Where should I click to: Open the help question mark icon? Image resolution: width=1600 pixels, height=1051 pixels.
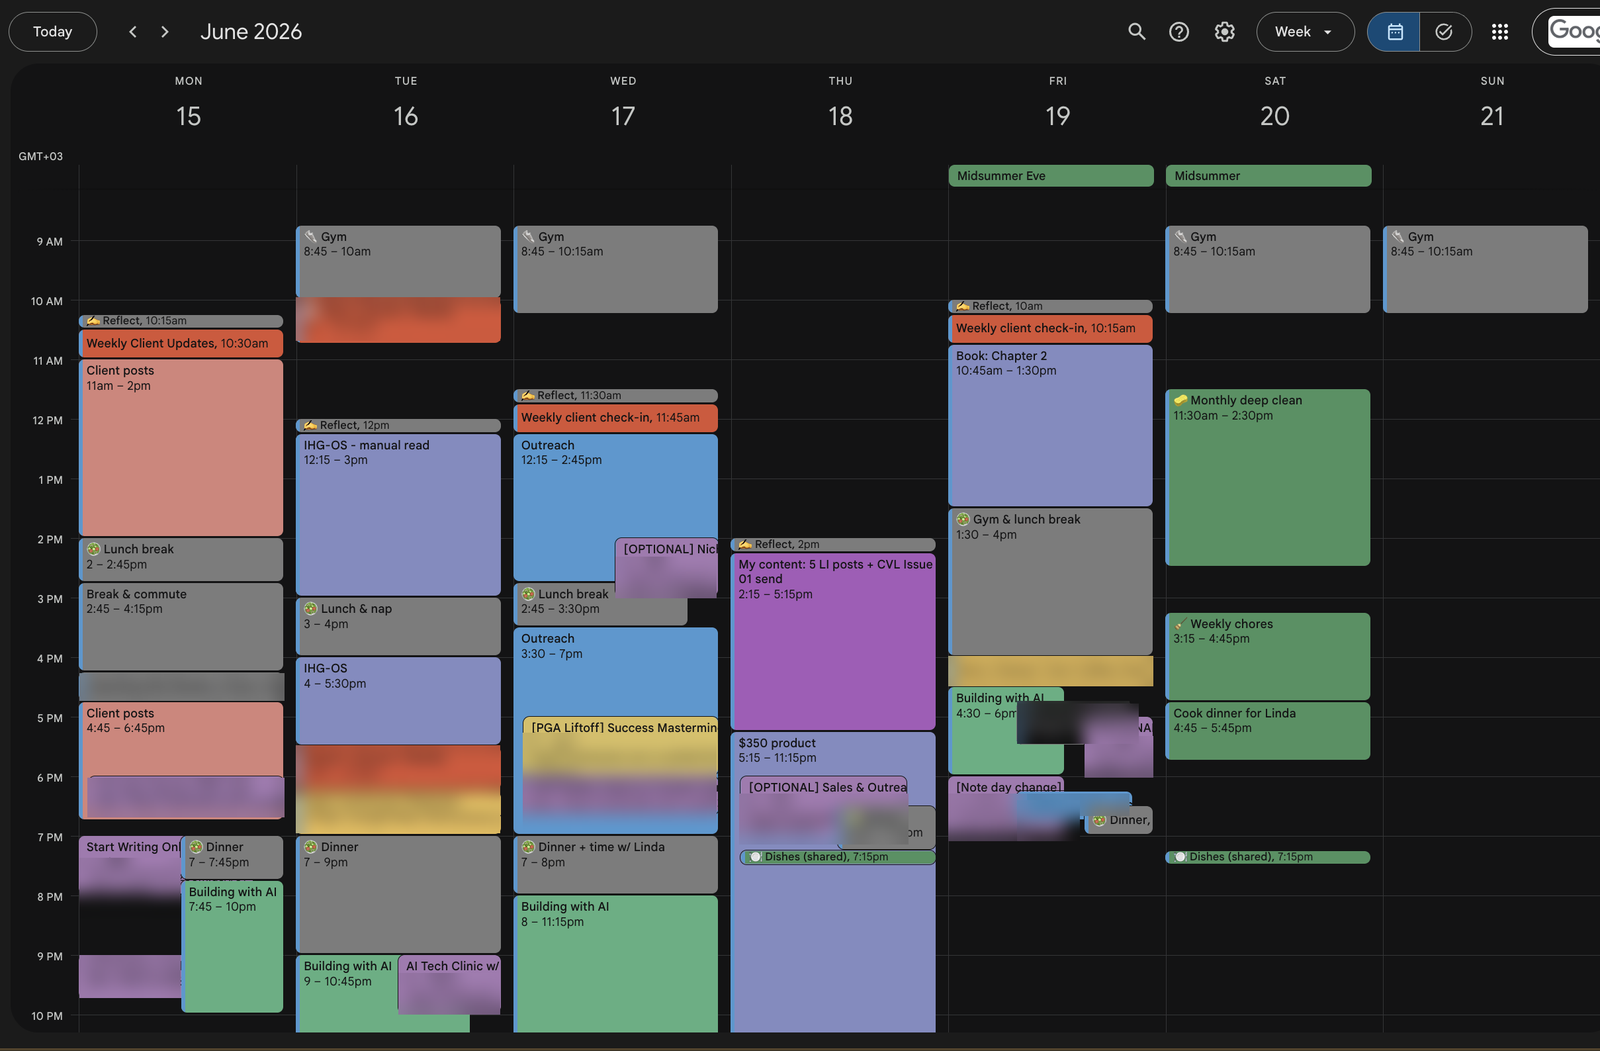coord(1179,32)
